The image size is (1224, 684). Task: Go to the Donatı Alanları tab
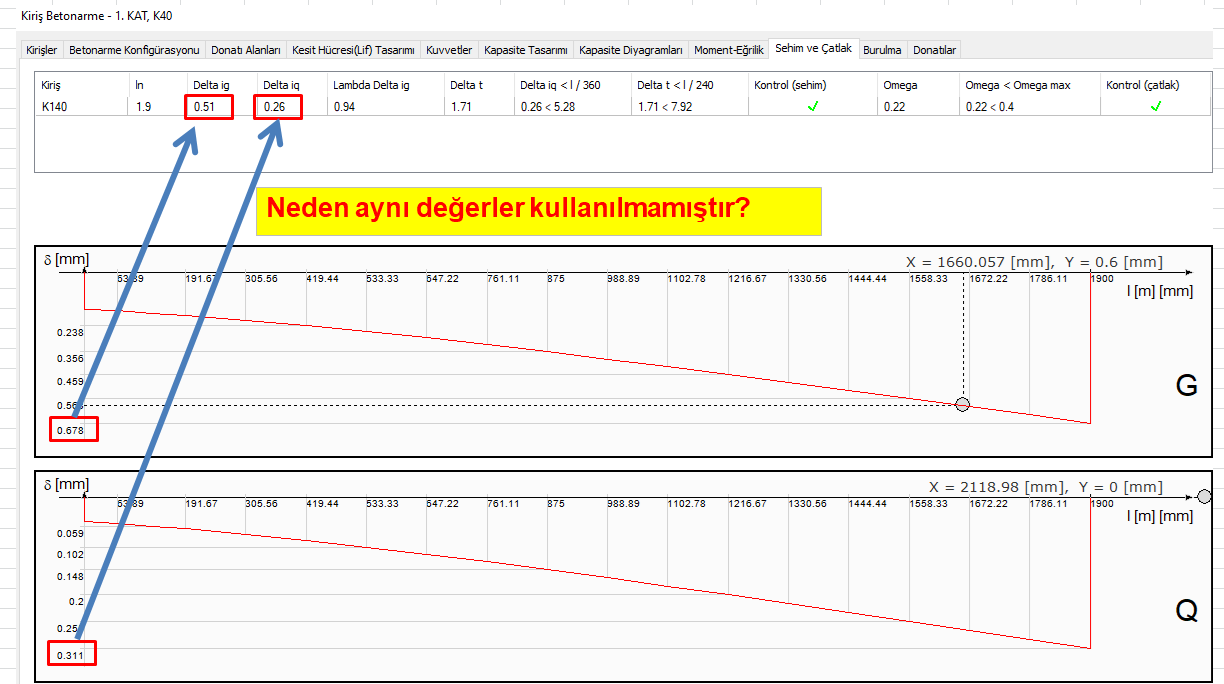coord(246,50)
